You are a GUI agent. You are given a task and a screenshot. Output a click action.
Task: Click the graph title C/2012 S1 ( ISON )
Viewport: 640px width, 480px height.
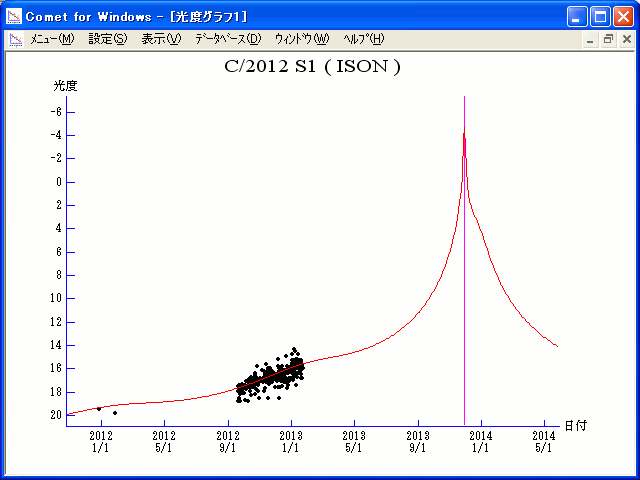coord(312,67)
